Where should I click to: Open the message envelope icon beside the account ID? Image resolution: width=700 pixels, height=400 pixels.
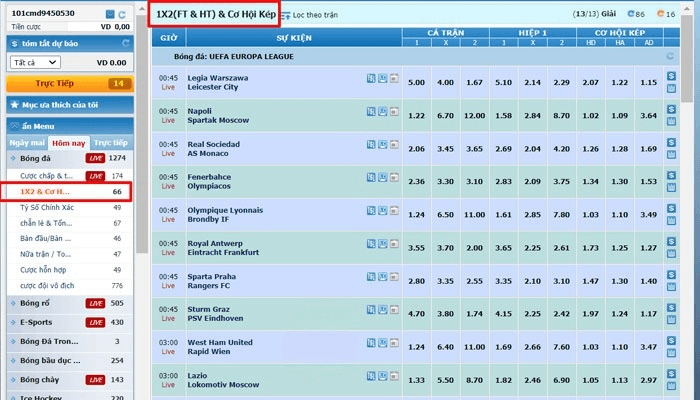point(110,14)
